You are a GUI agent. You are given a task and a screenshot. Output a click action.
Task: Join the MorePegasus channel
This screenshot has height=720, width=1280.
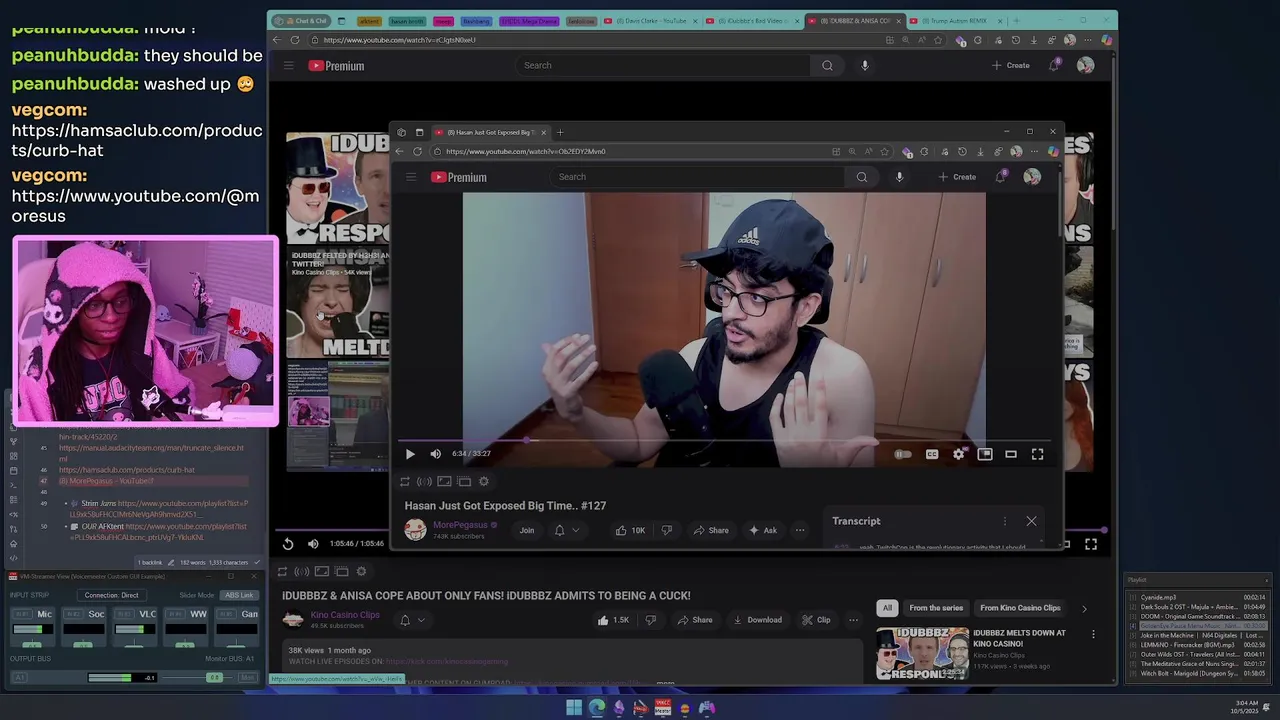(527, 530)
